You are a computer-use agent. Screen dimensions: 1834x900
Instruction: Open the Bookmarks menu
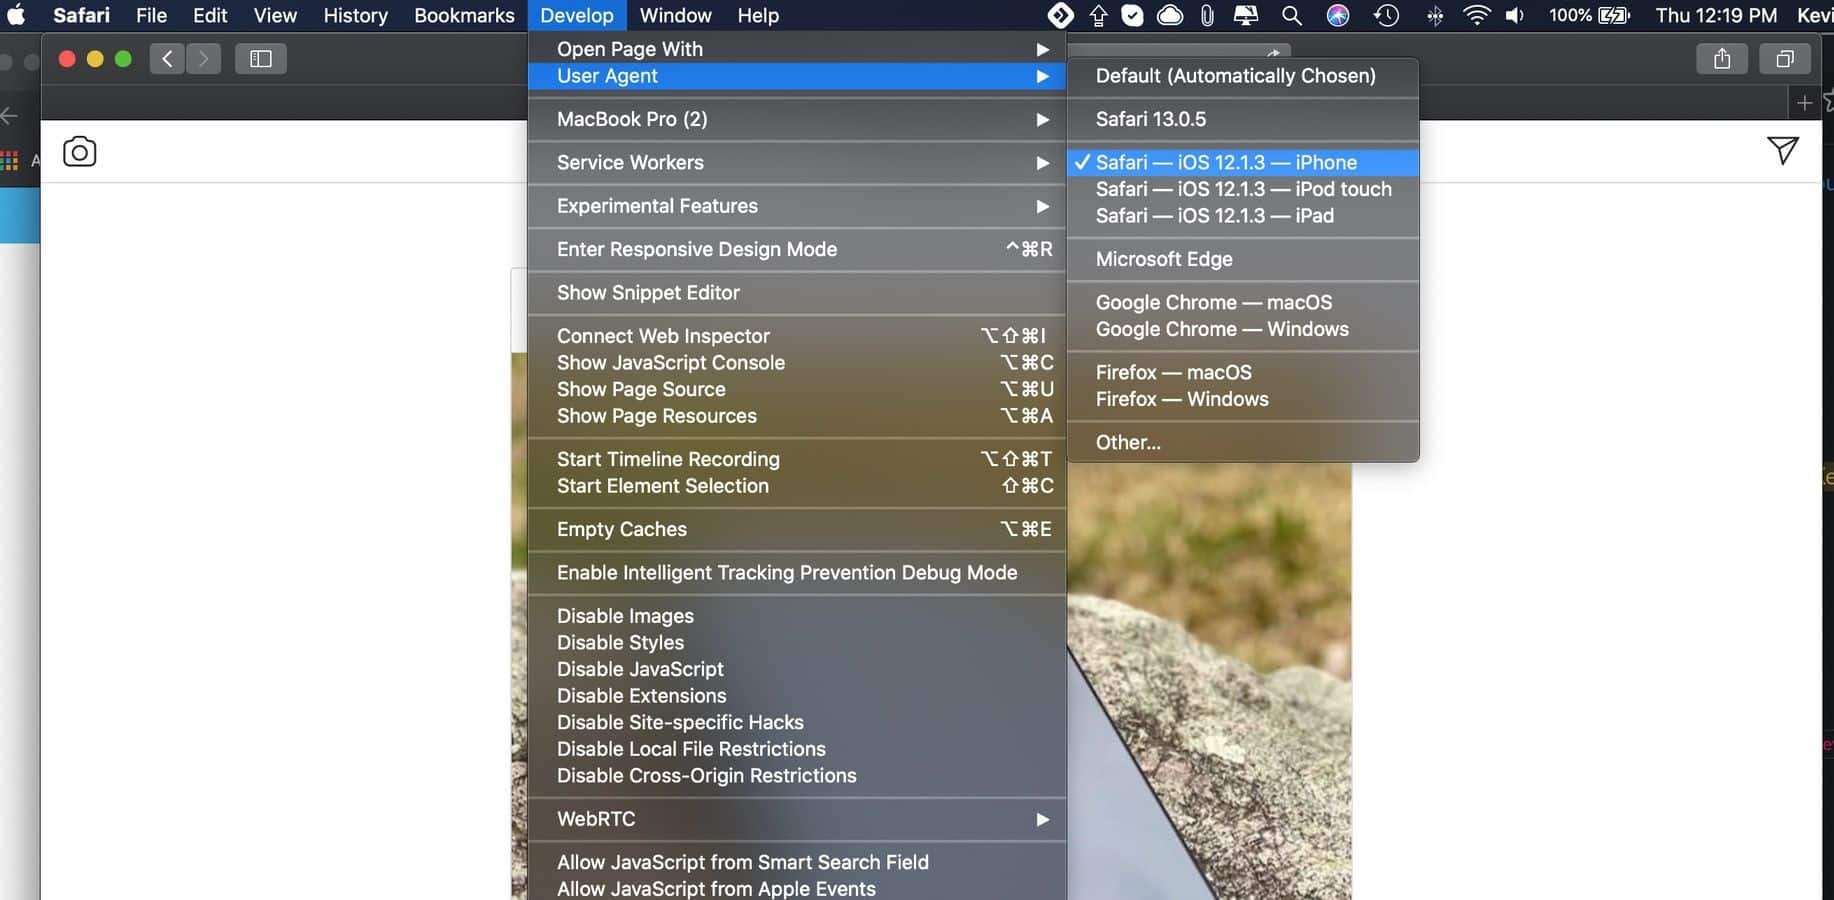pos(464,15)
